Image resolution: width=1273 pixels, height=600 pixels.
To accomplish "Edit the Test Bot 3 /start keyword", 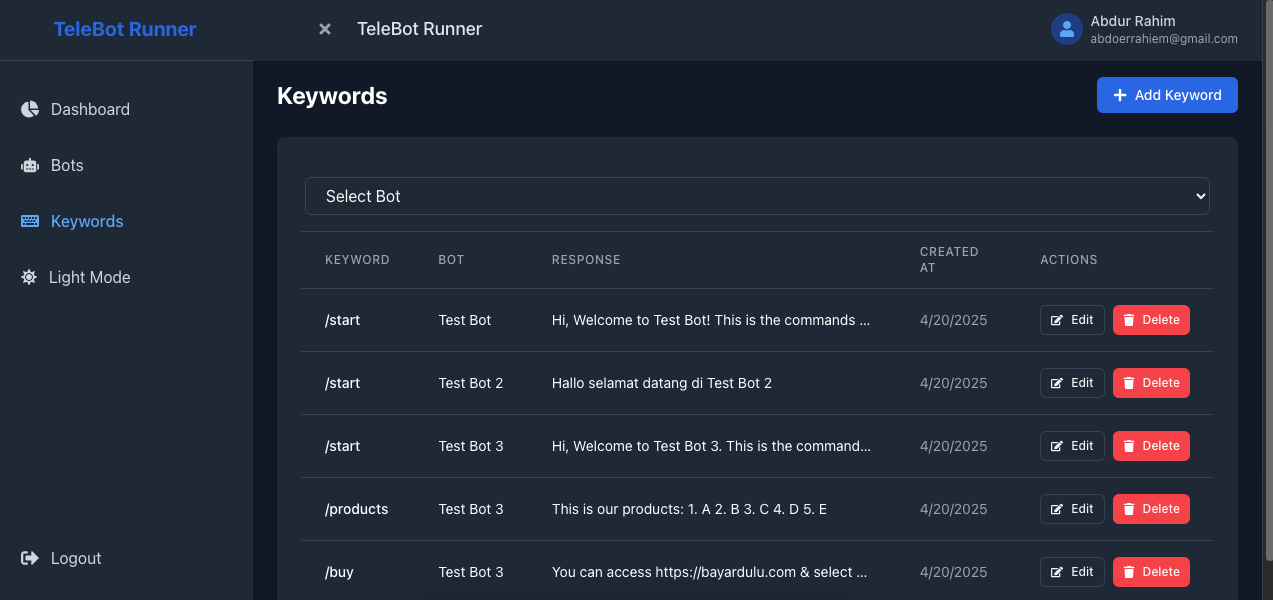I will [1072, 446].
